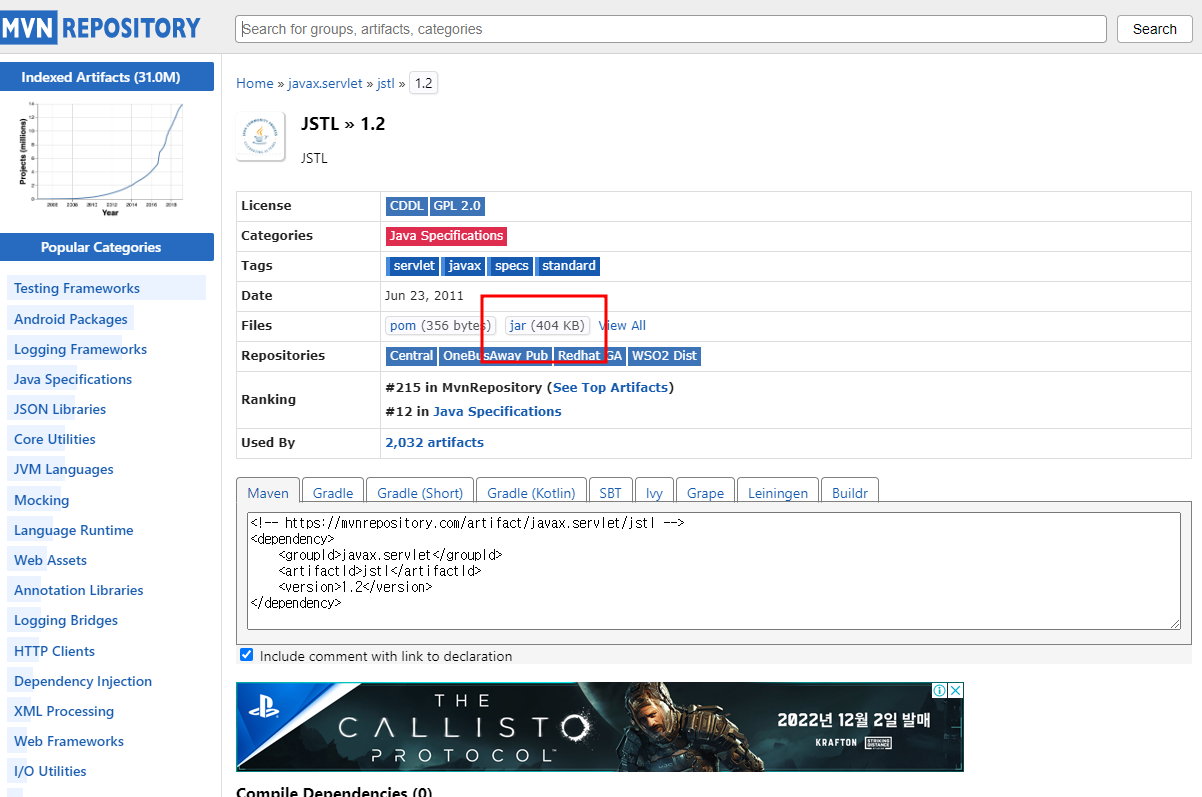Click the CDDL license tag

[407, 206]
